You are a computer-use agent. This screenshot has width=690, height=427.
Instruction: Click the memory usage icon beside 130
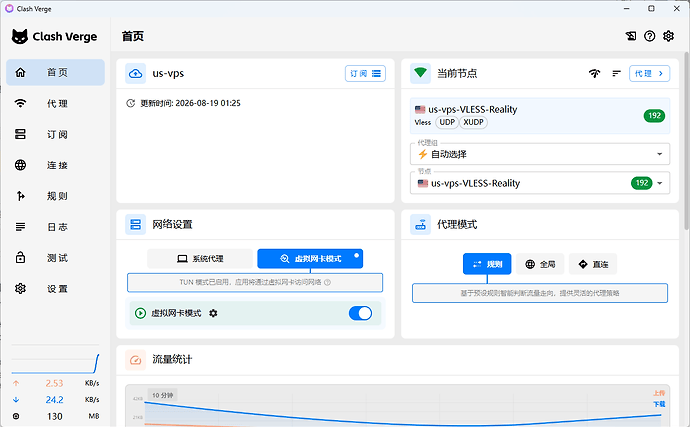(16, 416)
